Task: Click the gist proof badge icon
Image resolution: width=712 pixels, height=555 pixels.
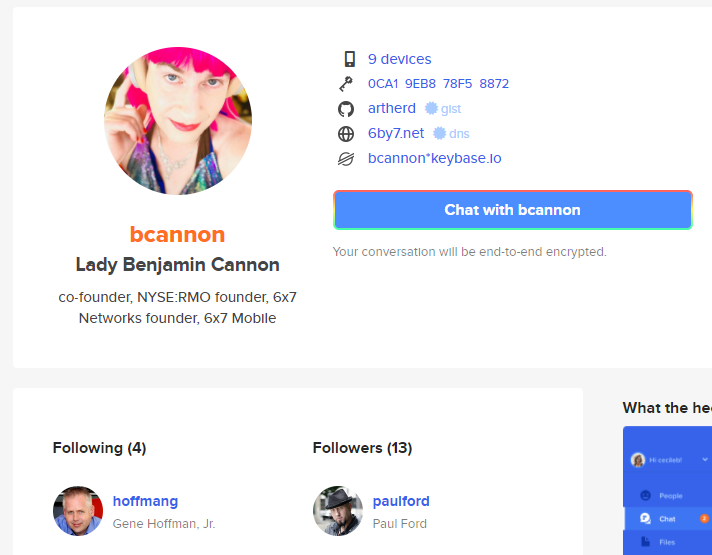Action: [431, 109]
